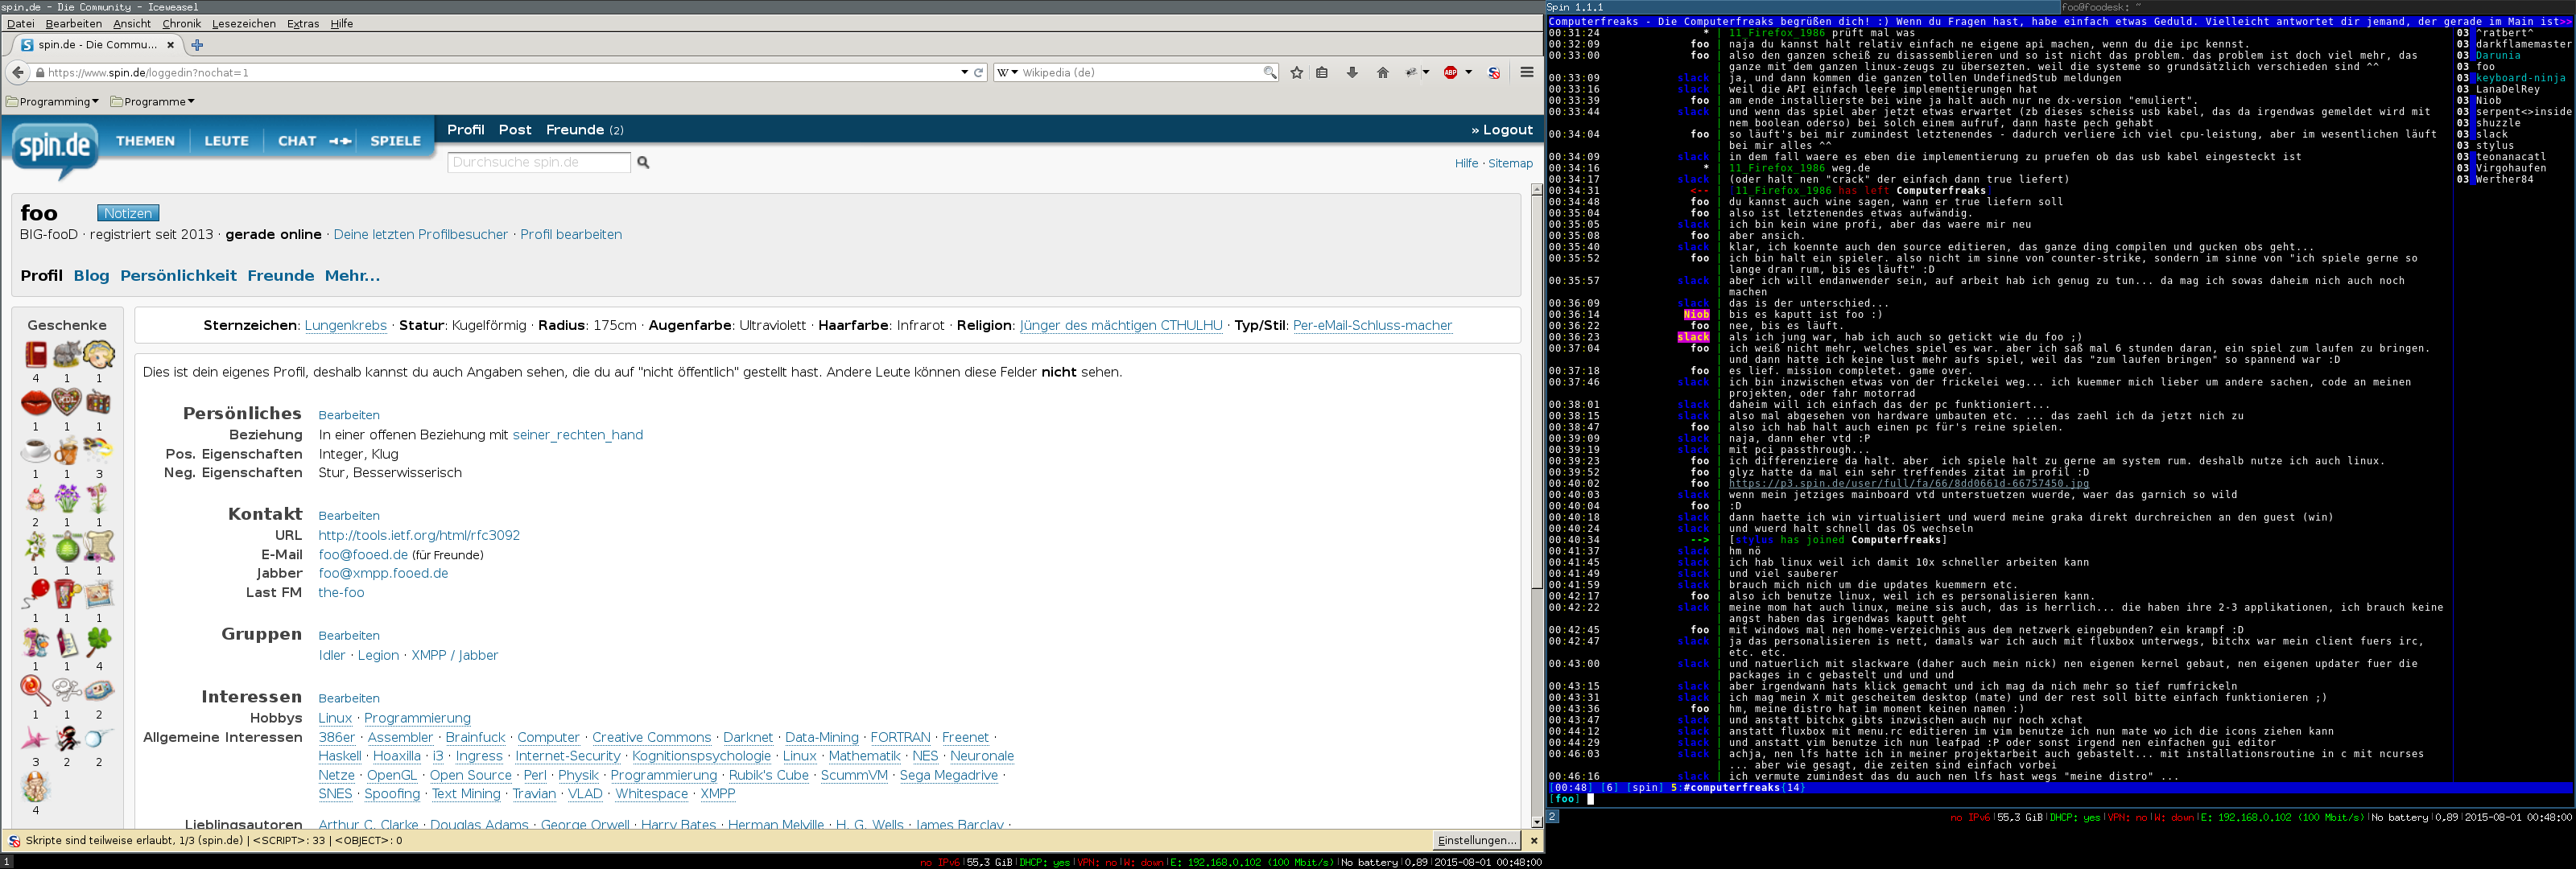Expand the Programme bookmarks folder

tap(153, 102)
